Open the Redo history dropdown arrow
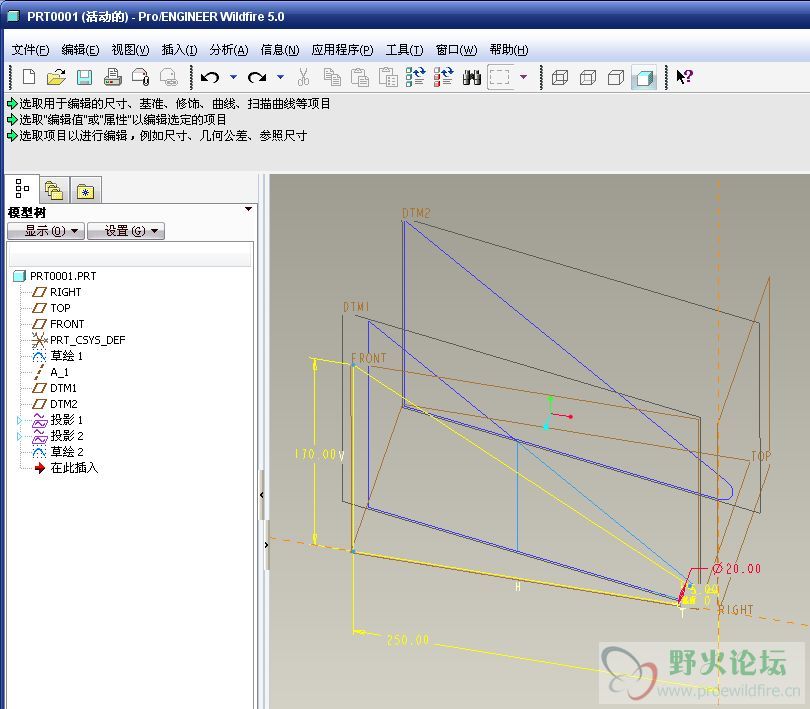 (x=281, y=77)
